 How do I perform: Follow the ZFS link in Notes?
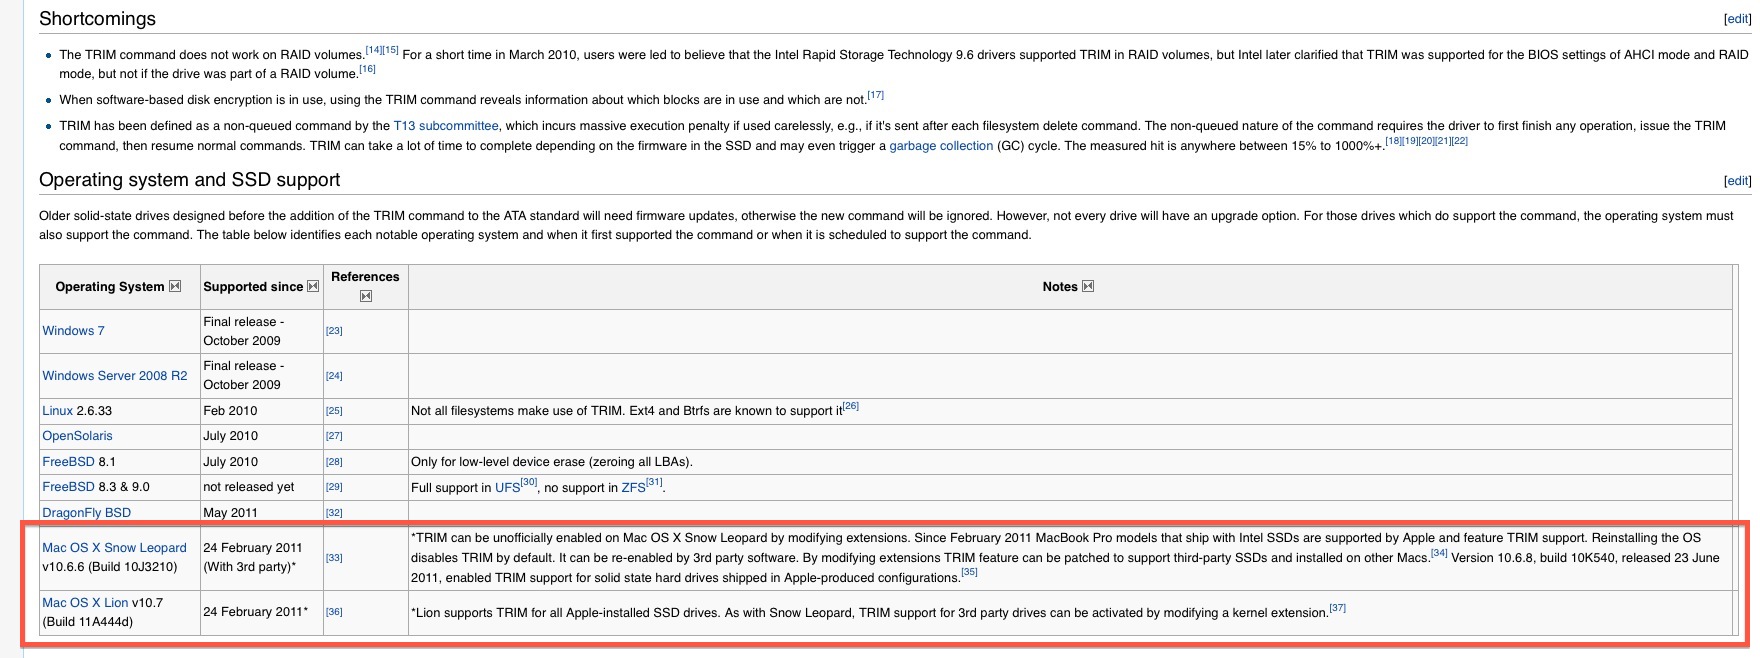pos(633,488)
